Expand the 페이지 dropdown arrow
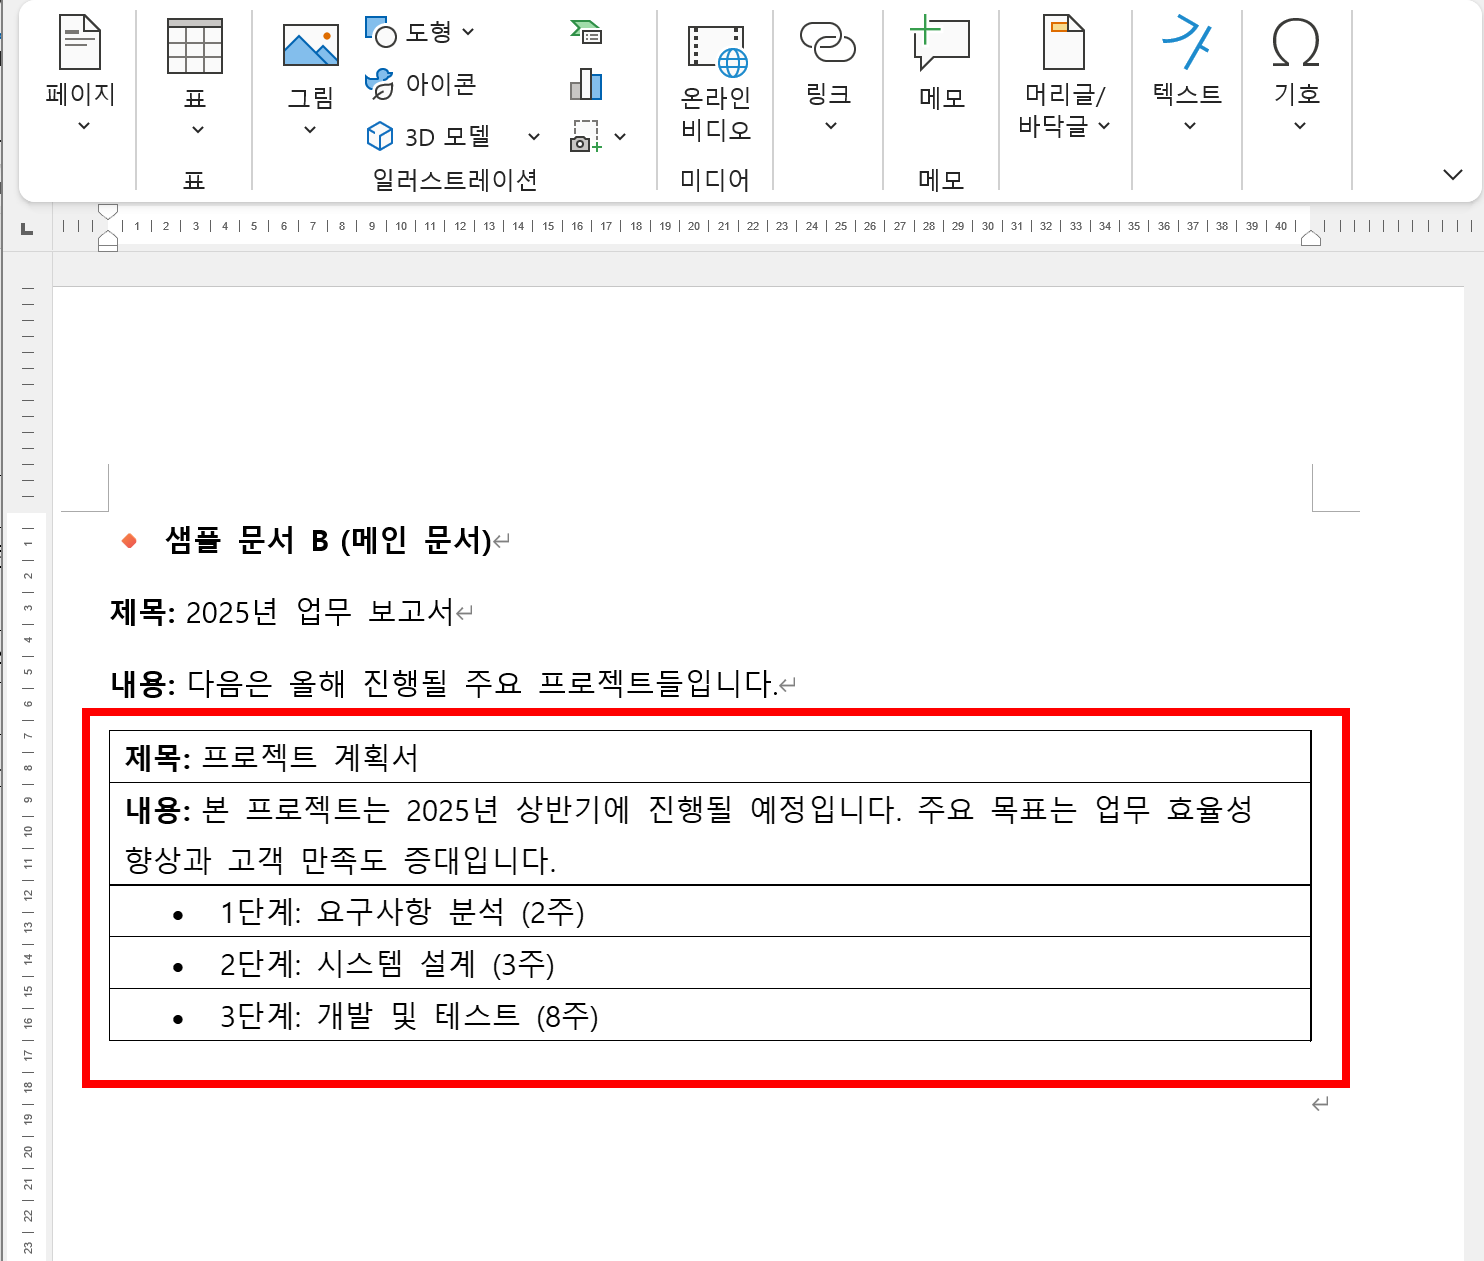This screenshot has width=1484, height=1261. pos(84,126)
